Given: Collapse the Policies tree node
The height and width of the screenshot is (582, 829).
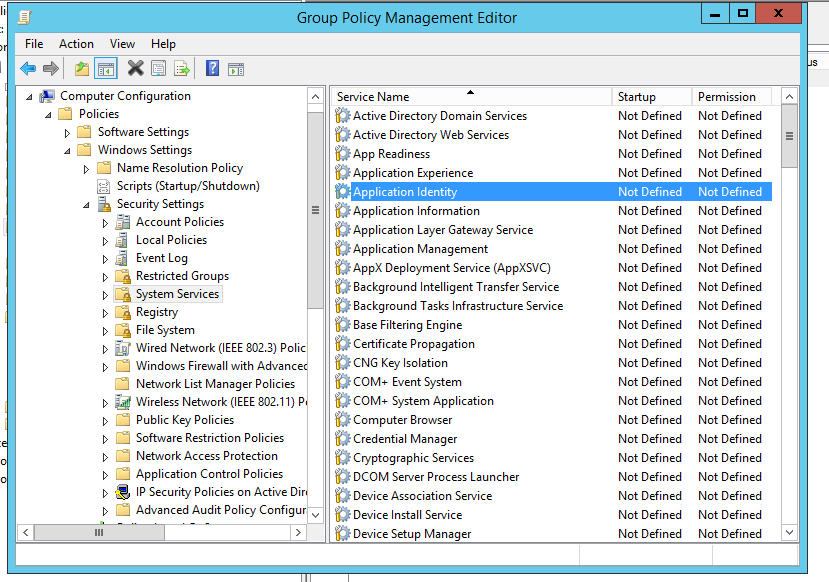Looking at the screenshot, I should (x=48, y=115).
